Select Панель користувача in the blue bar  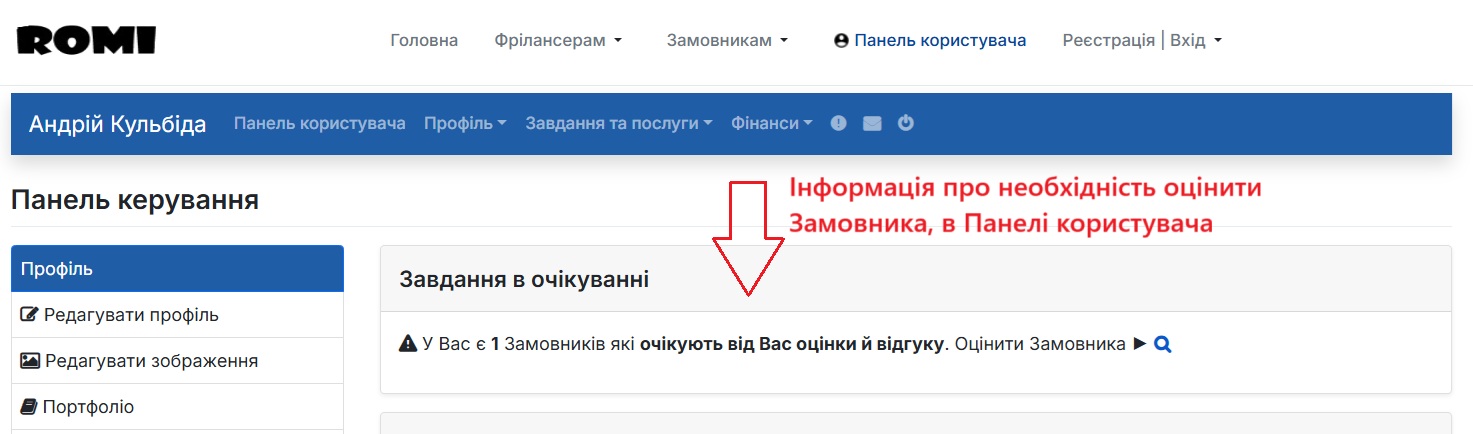point(320,123)
